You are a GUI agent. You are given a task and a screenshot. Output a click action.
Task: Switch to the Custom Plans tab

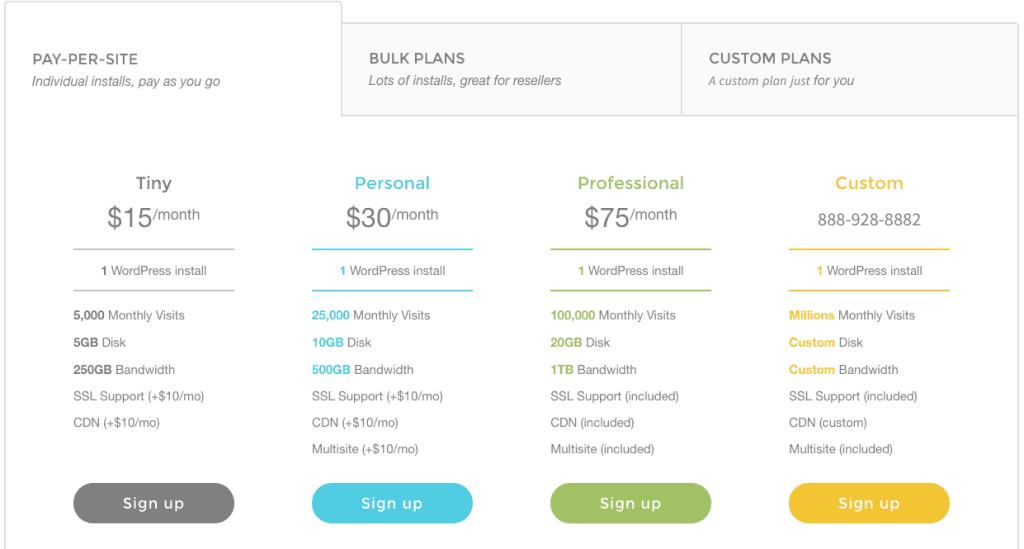tap(850, 69)
